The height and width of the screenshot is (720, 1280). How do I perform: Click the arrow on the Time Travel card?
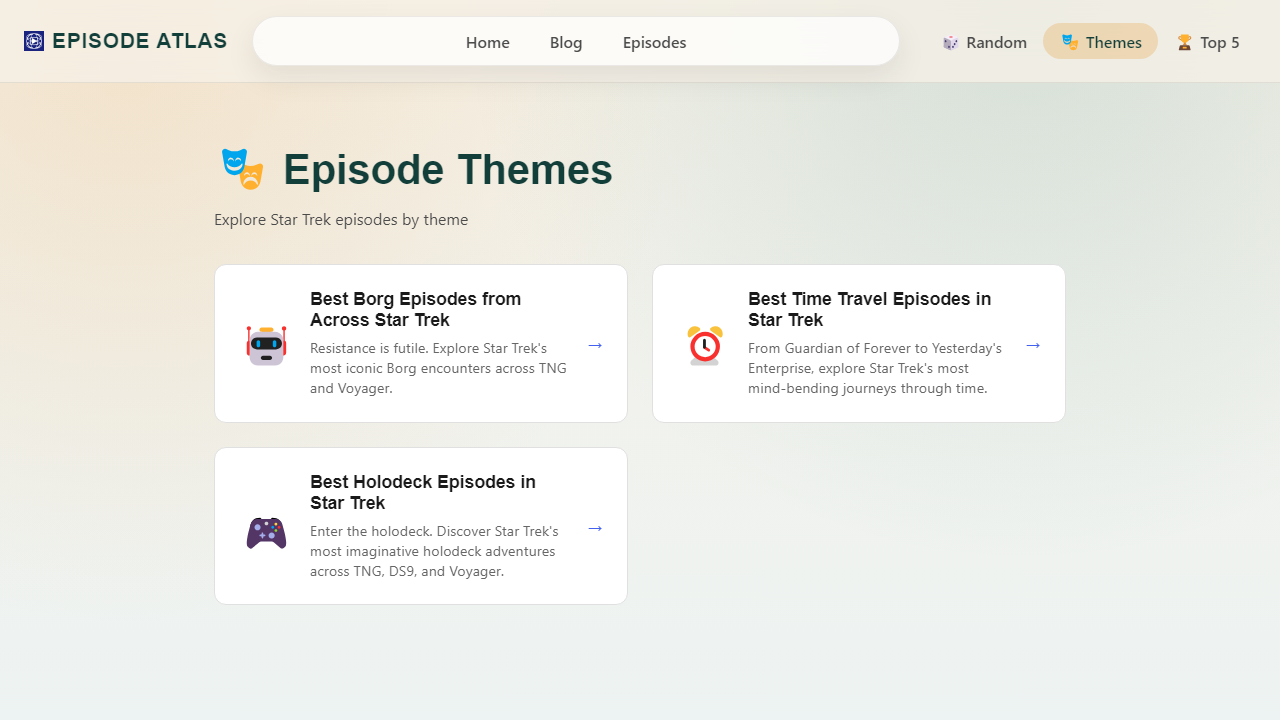point(1033,344)
